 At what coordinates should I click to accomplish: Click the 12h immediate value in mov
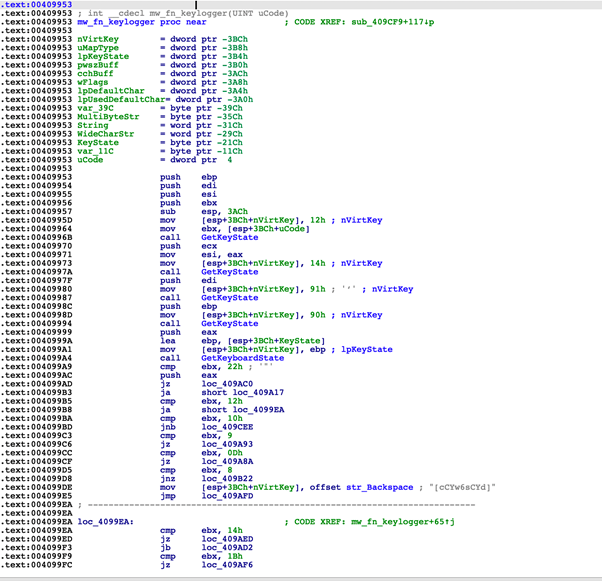pos(318,220)
